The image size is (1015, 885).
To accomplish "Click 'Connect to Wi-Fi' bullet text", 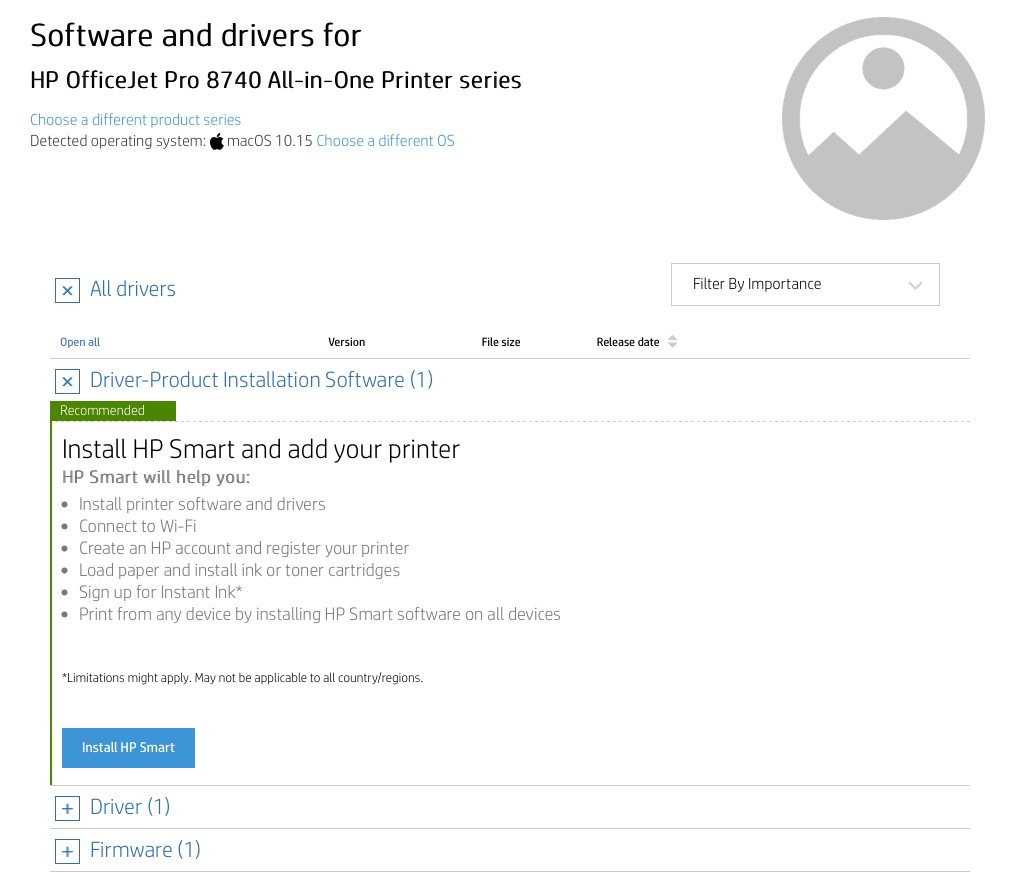I will 137,526.
